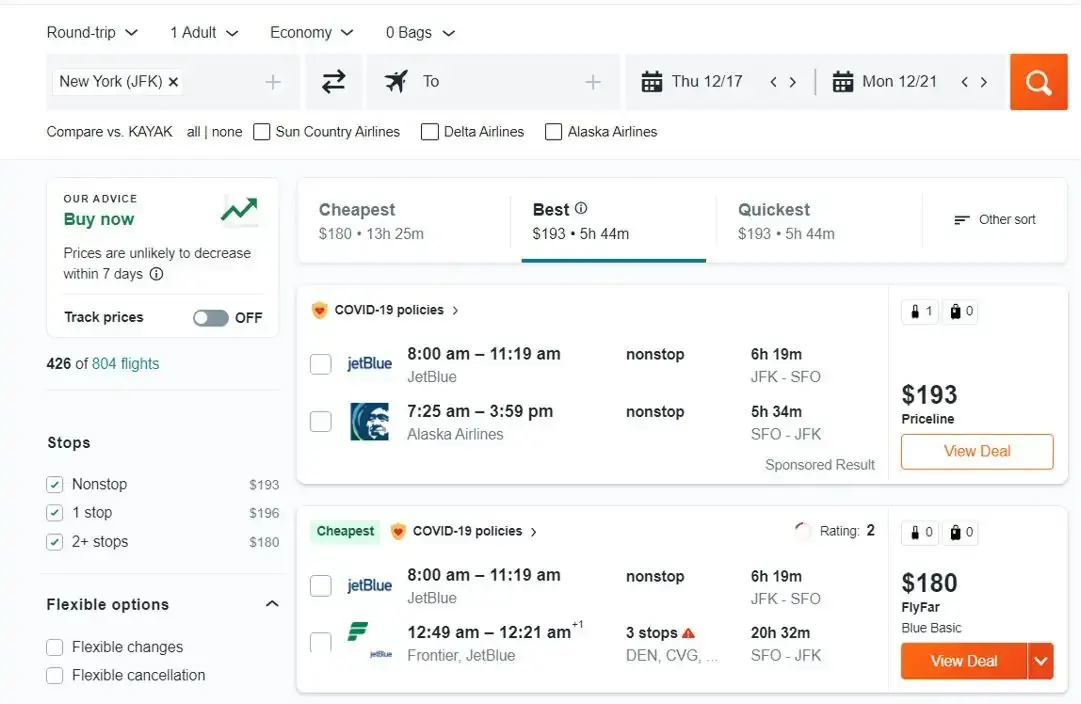Click 'all' compare link

193,132
